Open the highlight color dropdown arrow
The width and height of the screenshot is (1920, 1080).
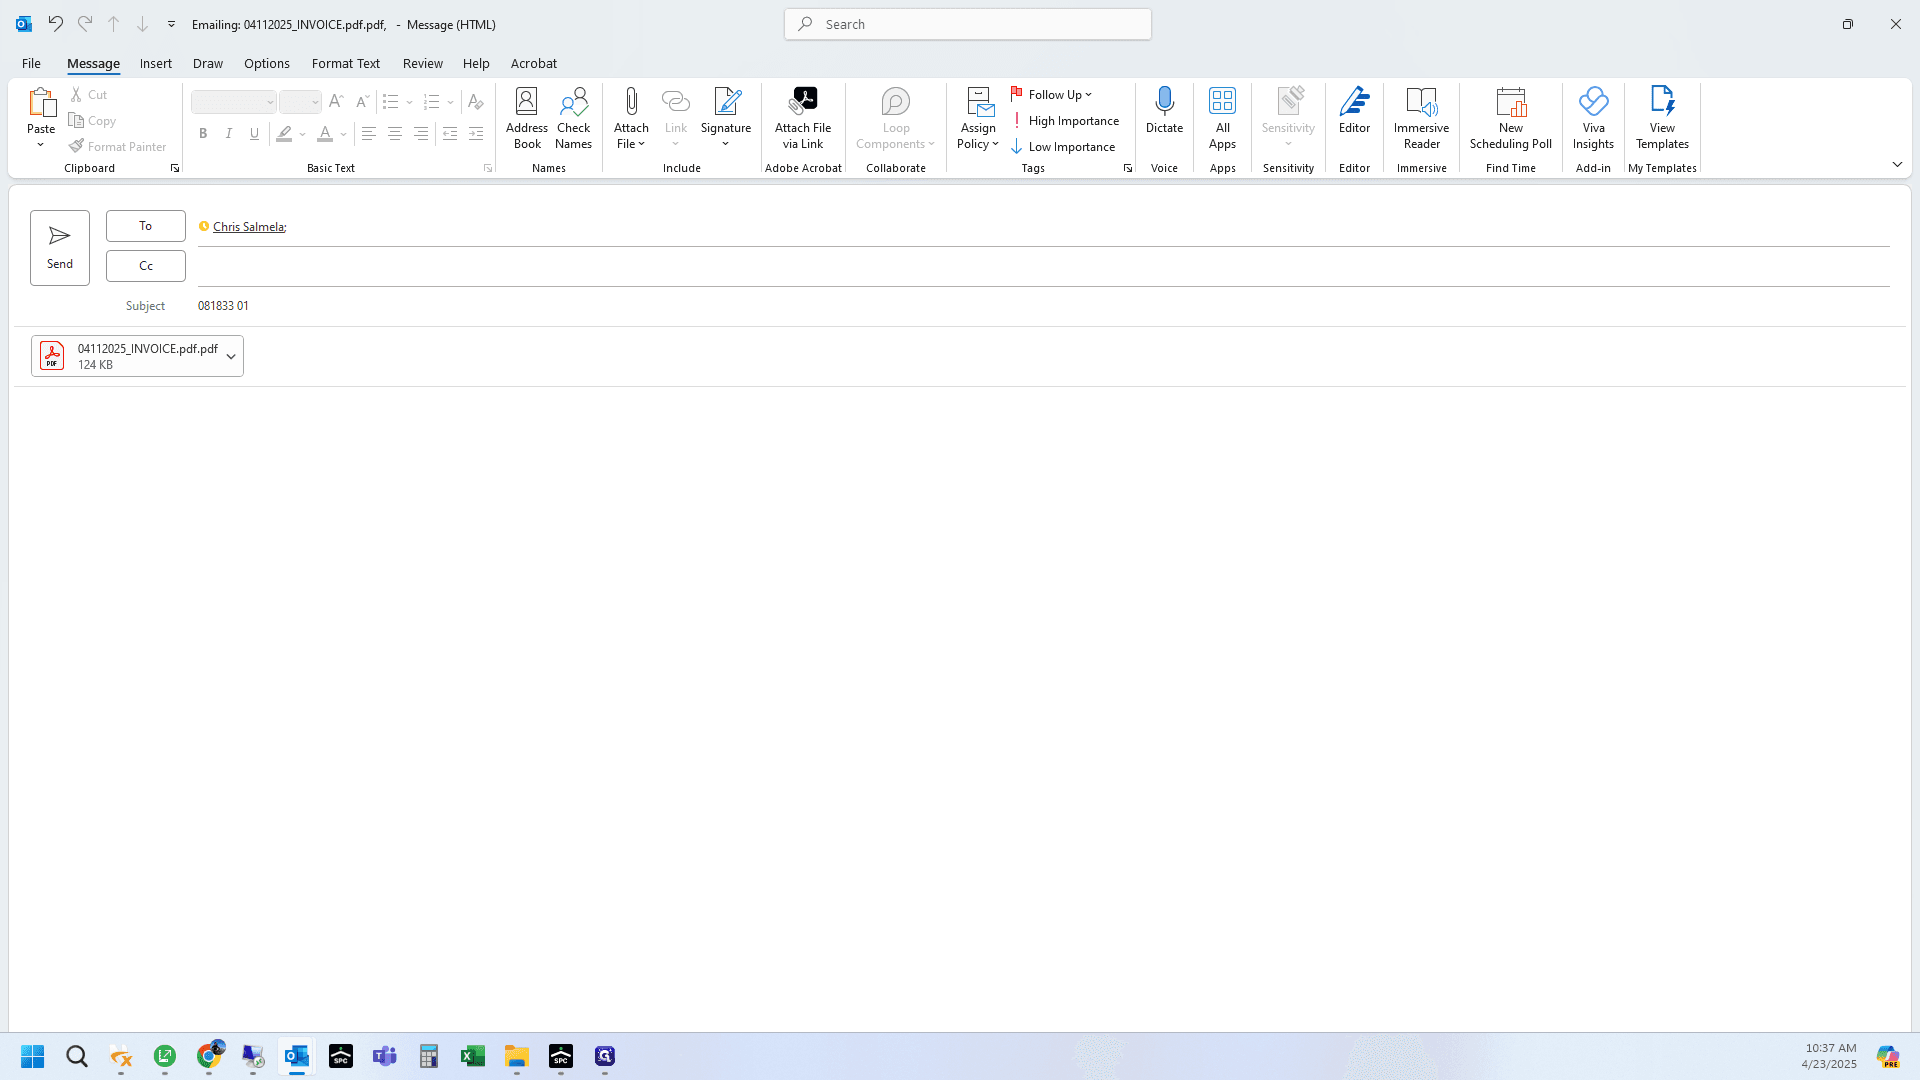[302, 134]
